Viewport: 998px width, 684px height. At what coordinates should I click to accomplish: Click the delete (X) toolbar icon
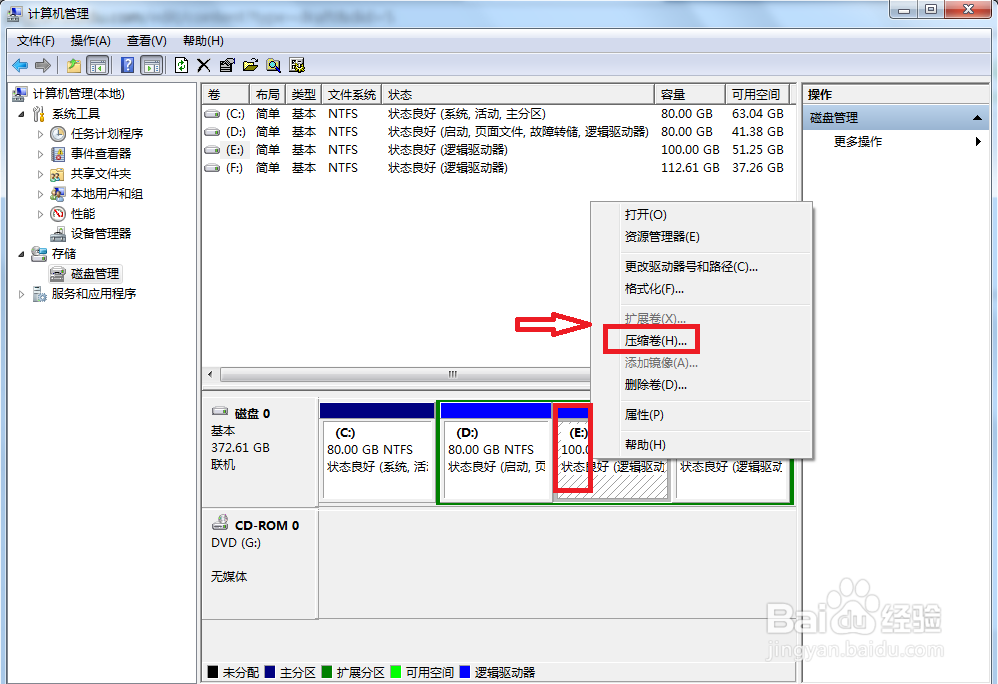[201, 64]
